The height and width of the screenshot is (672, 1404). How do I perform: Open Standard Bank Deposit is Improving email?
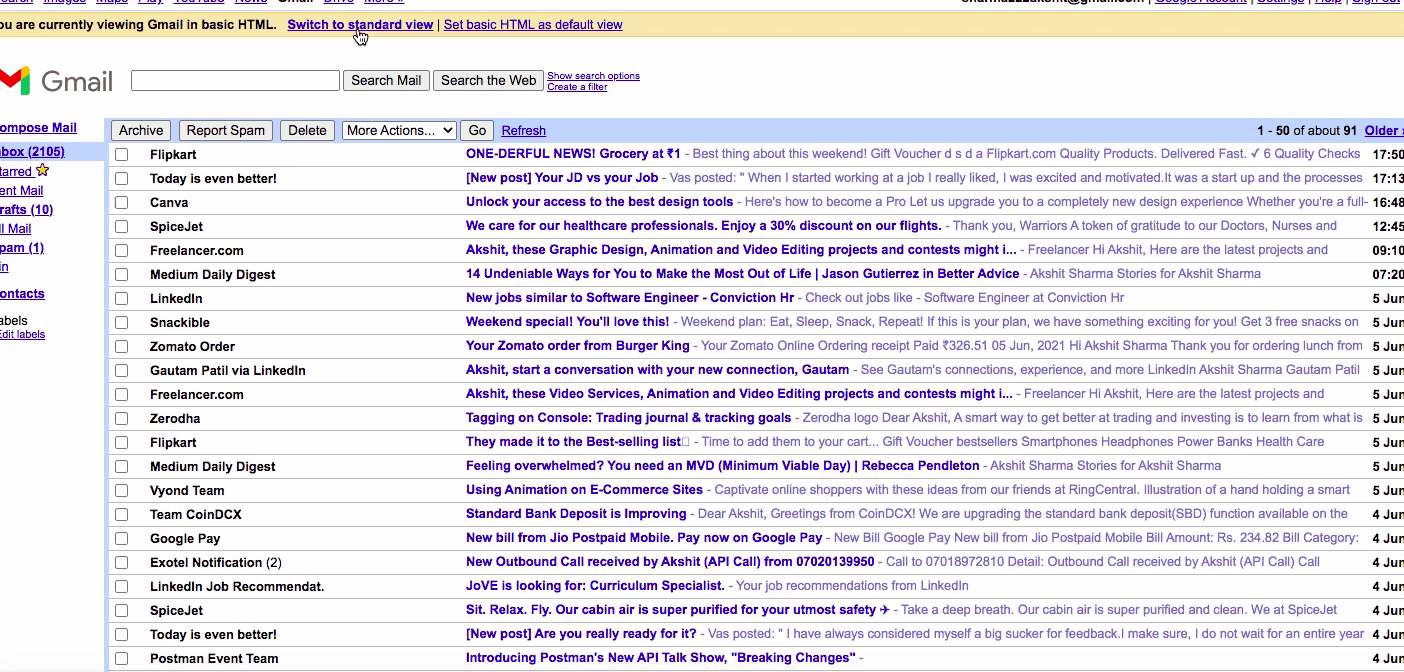(x=576, y=513)
